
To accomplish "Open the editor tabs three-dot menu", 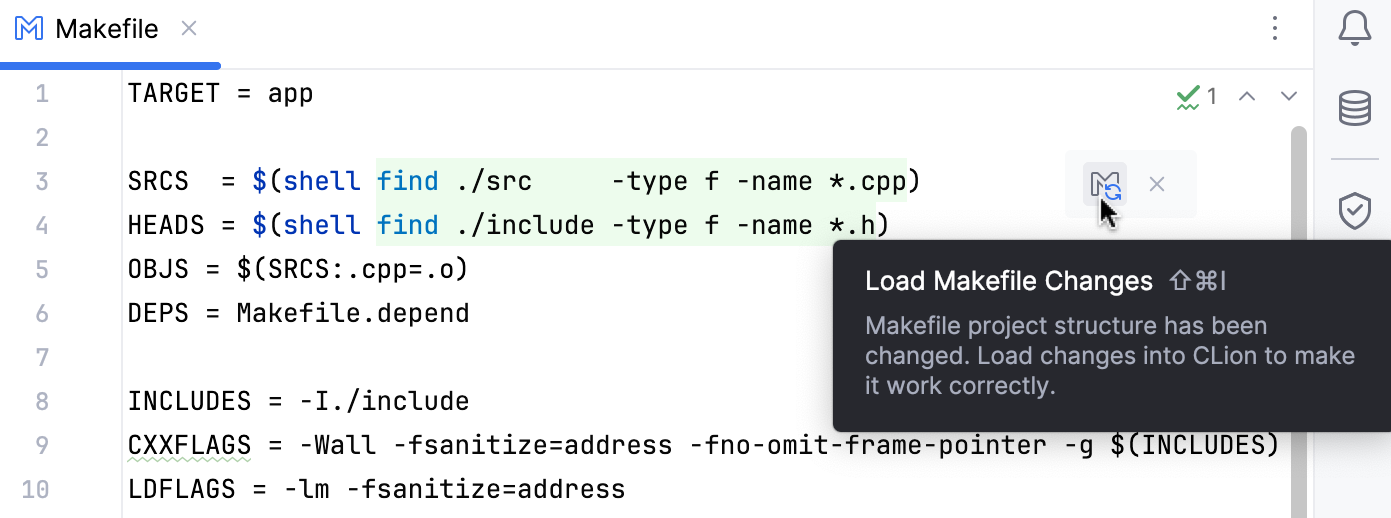I will click(x=1274, y=29).
